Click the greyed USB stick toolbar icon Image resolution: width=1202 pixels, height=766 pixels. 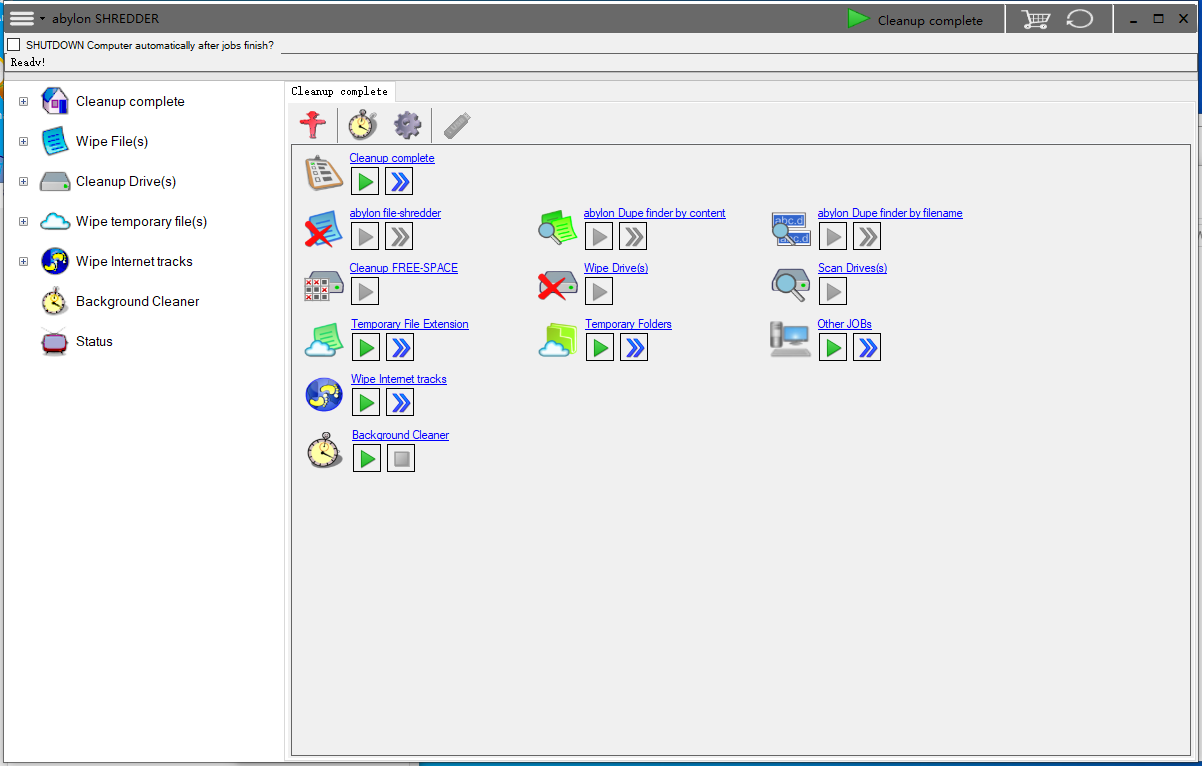tap(457, 125)
